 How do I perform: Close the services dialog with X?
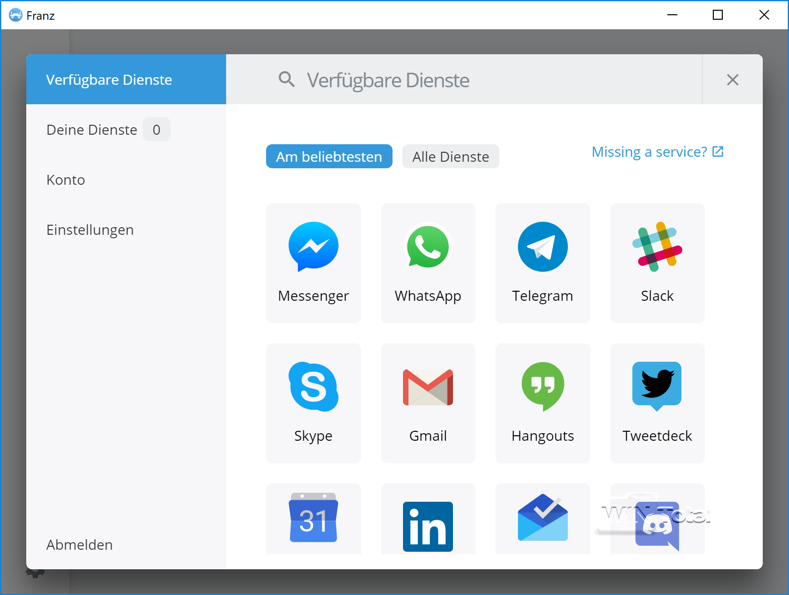pyautogui.click(x=732, y=80)
